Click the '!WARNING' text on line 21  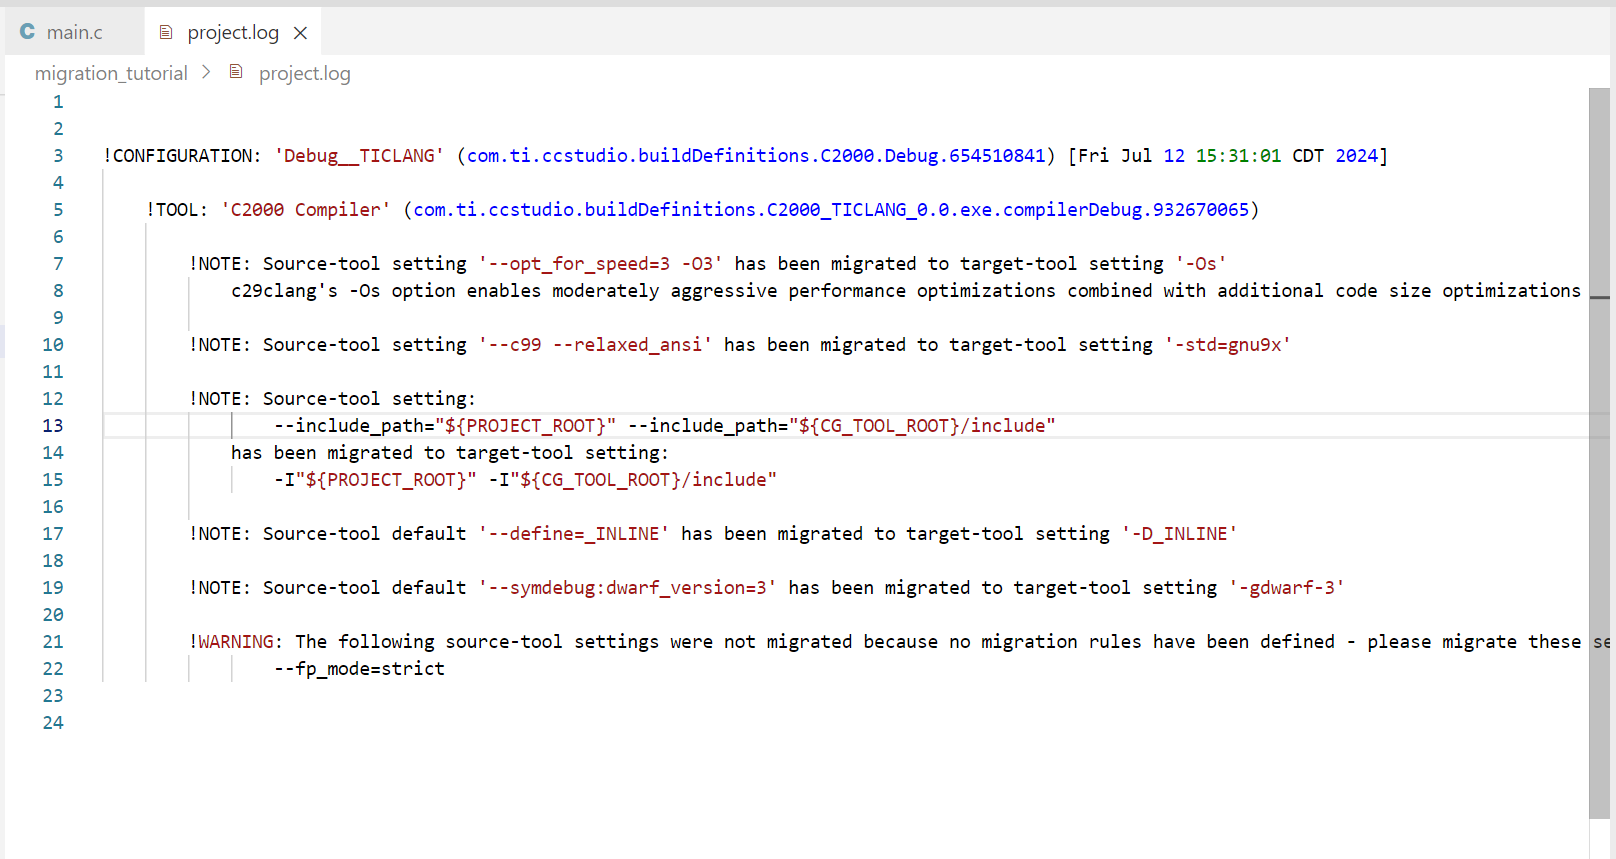tap(235, 642)
